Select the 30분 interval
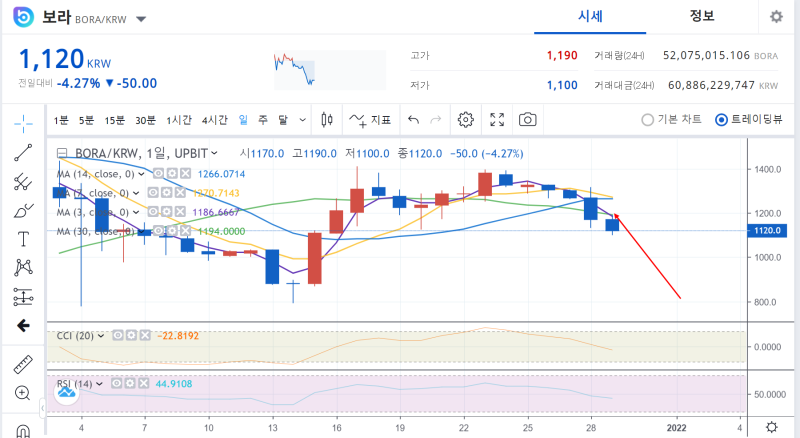This screenshot has height=438, width=800. point(145,120)
